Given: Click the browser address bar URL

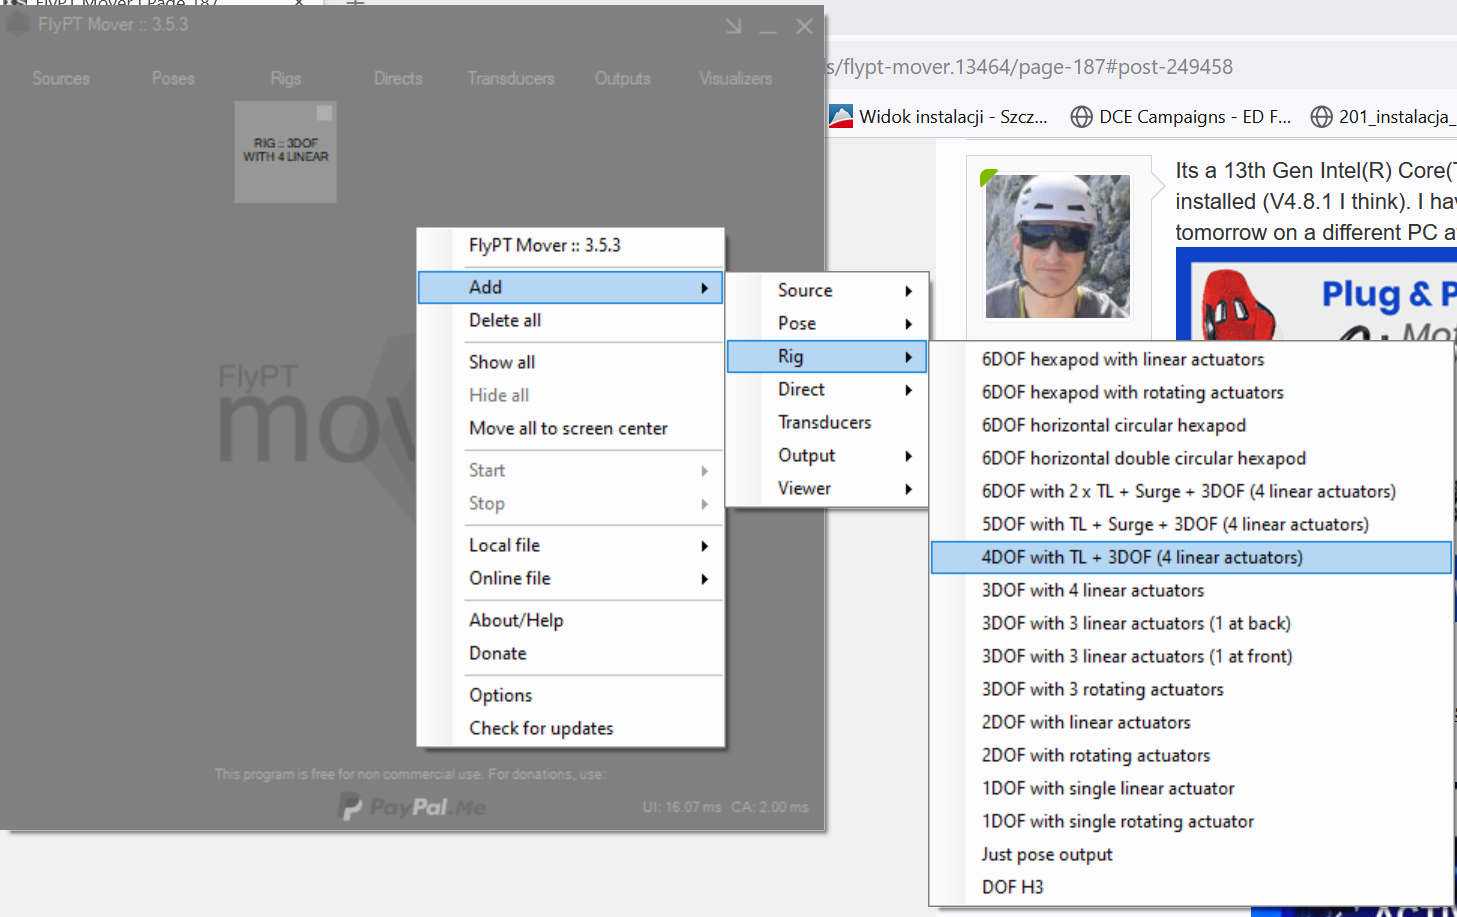Looking at the screenshot, I should (x=1029, y=67).
